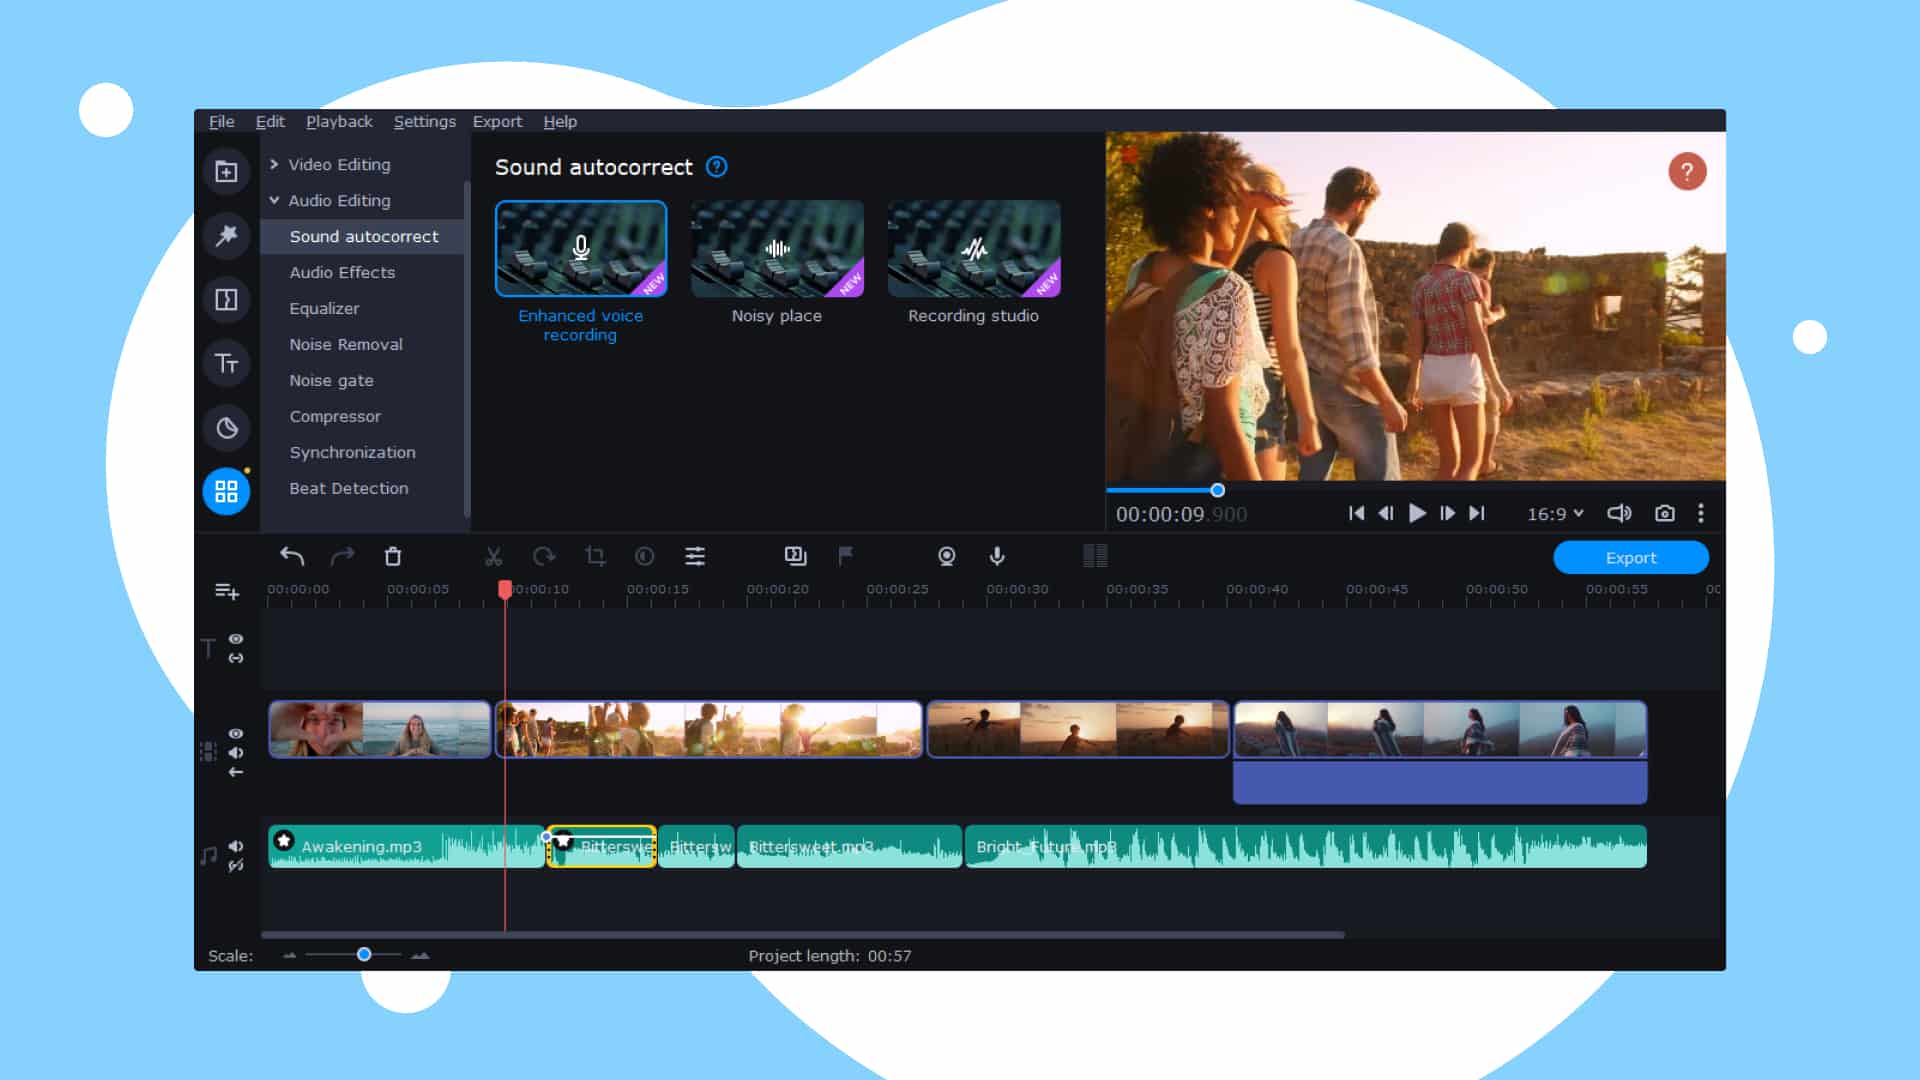Mute the audio track speaker icon

pos(236,845)
